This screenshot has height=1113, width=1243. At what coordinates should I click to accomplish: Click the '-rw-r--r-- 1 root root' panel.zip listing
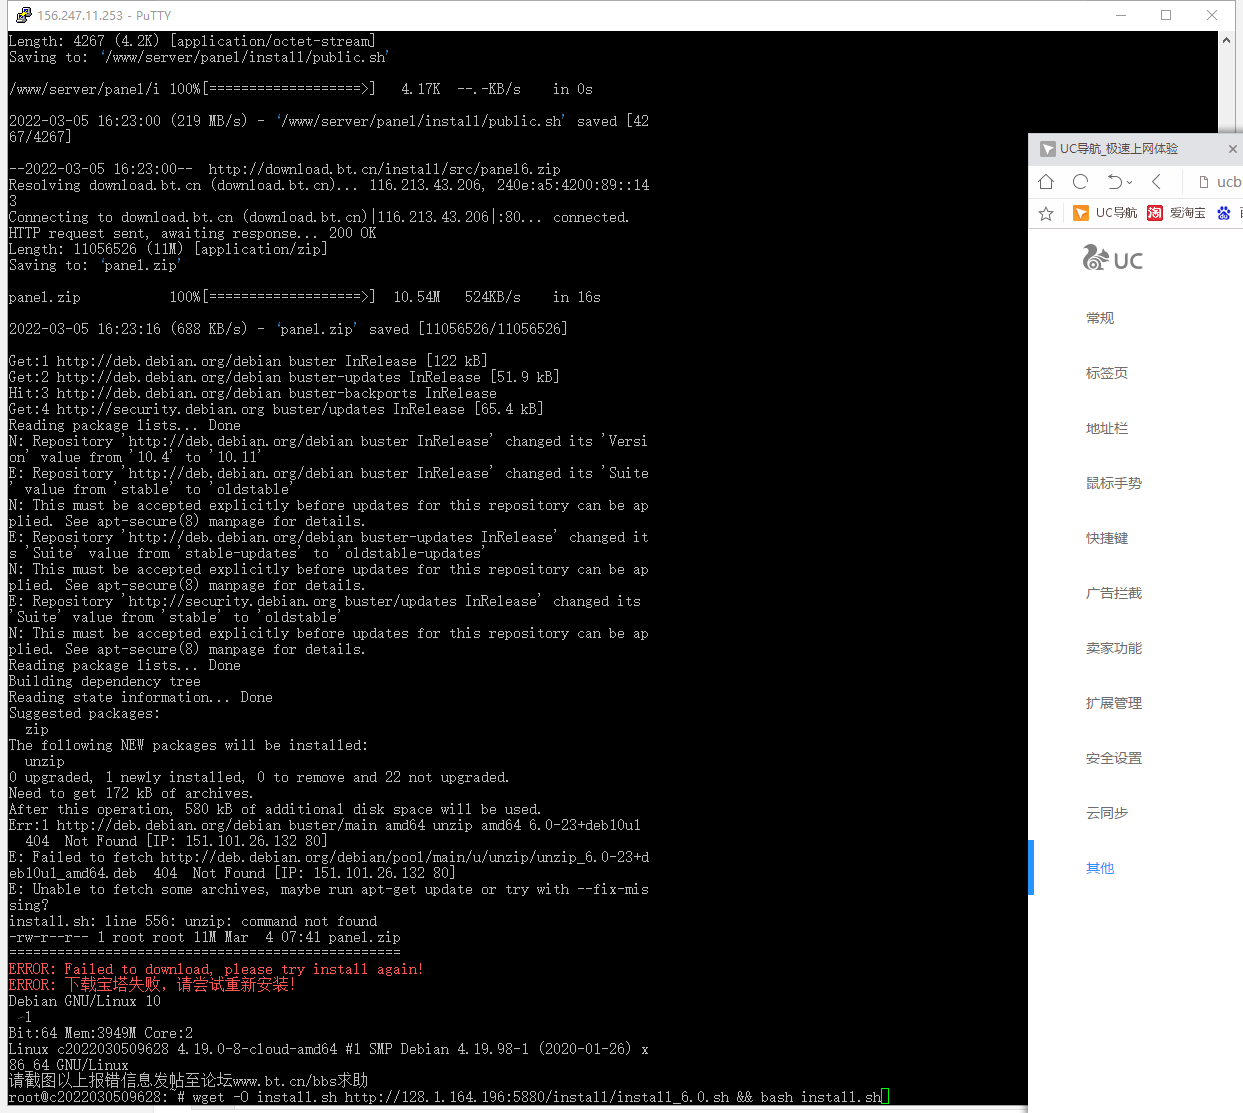tap(205, 937)
